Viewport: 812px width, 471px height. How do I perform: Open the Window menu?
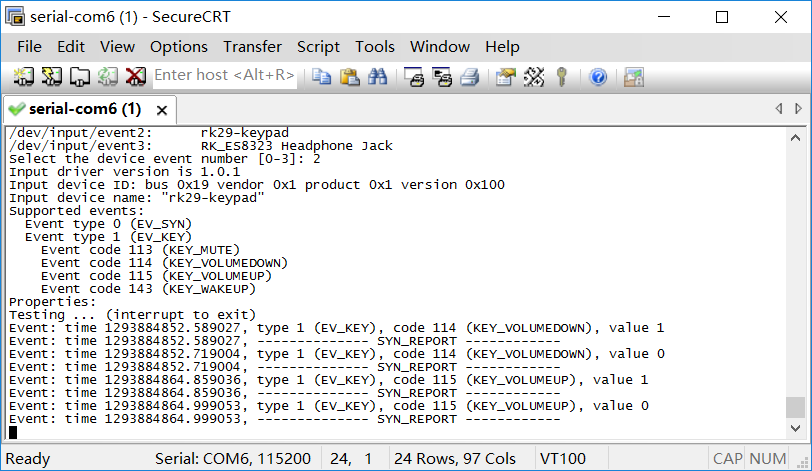(440, 47)
